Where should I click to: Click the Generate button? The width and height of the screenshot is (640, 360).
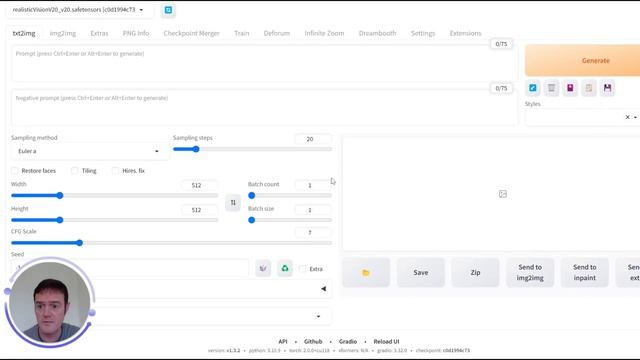(582, 60)
